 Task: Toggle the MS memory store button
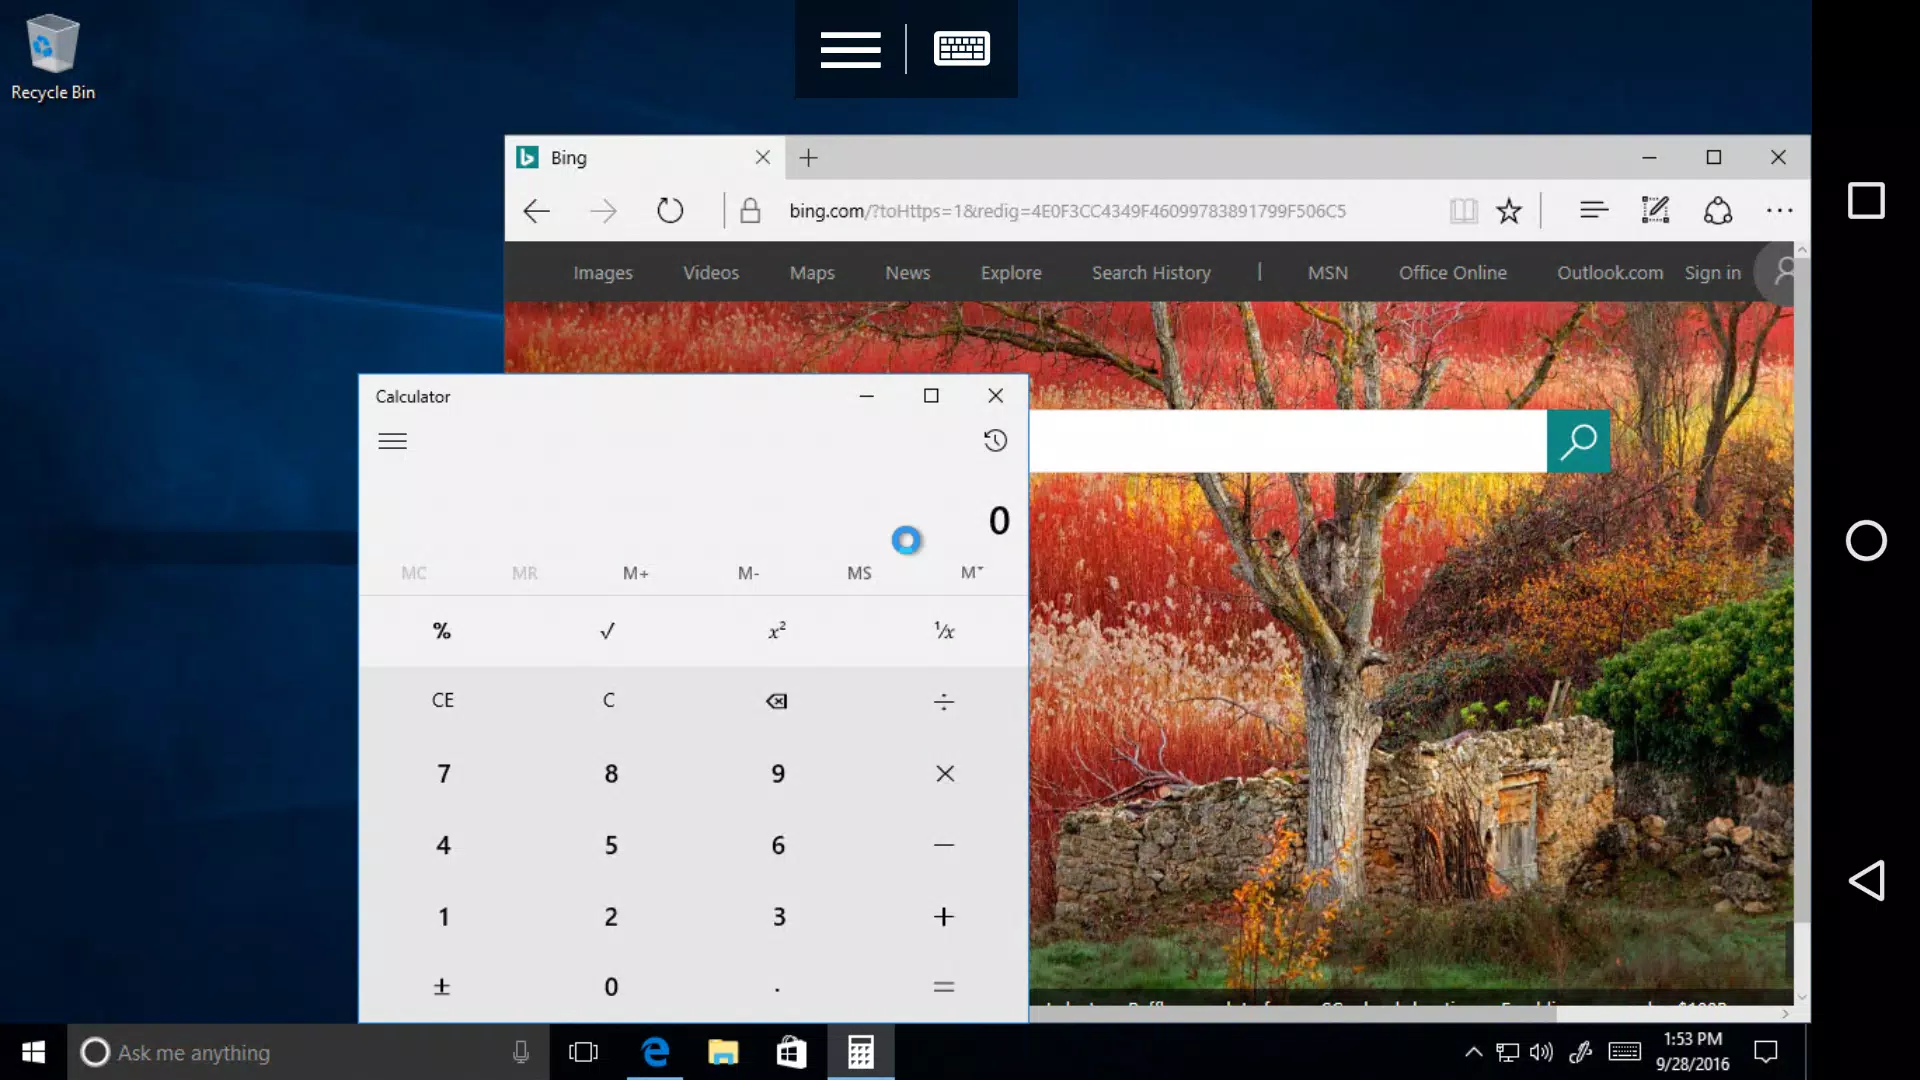(860, 571)
